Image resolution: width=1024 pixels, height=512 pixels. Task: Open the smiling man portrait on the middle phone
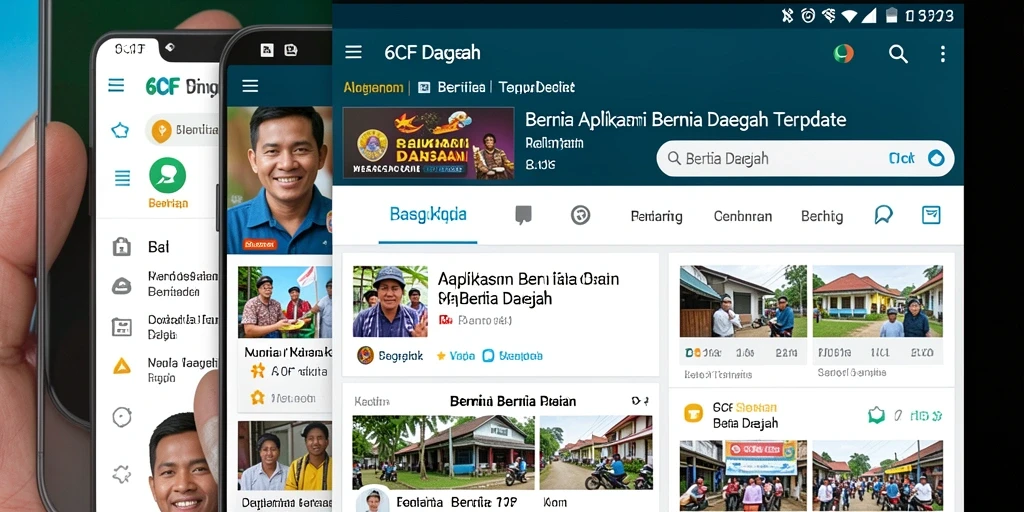click(280, 180)
